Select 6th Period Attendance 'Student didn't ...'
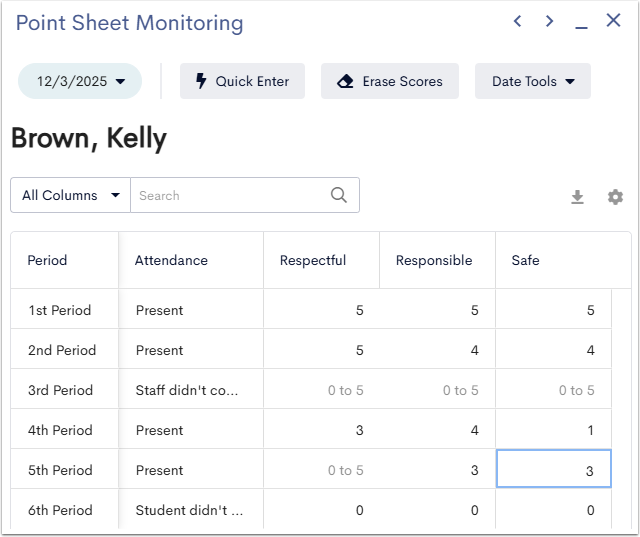The image size is (640, 537). pyautogui.click(x=191, y=510)
